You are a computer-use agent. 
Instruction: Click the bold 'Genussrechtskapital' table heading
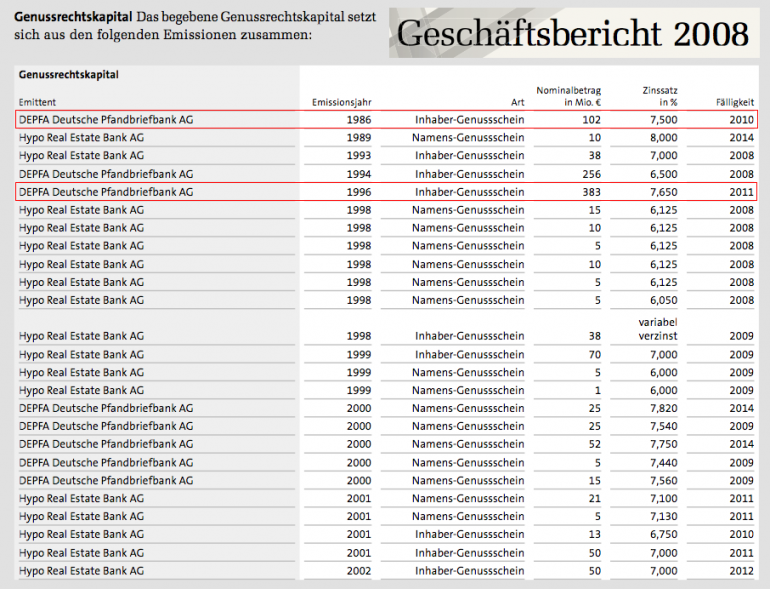[x=69, y=75]
